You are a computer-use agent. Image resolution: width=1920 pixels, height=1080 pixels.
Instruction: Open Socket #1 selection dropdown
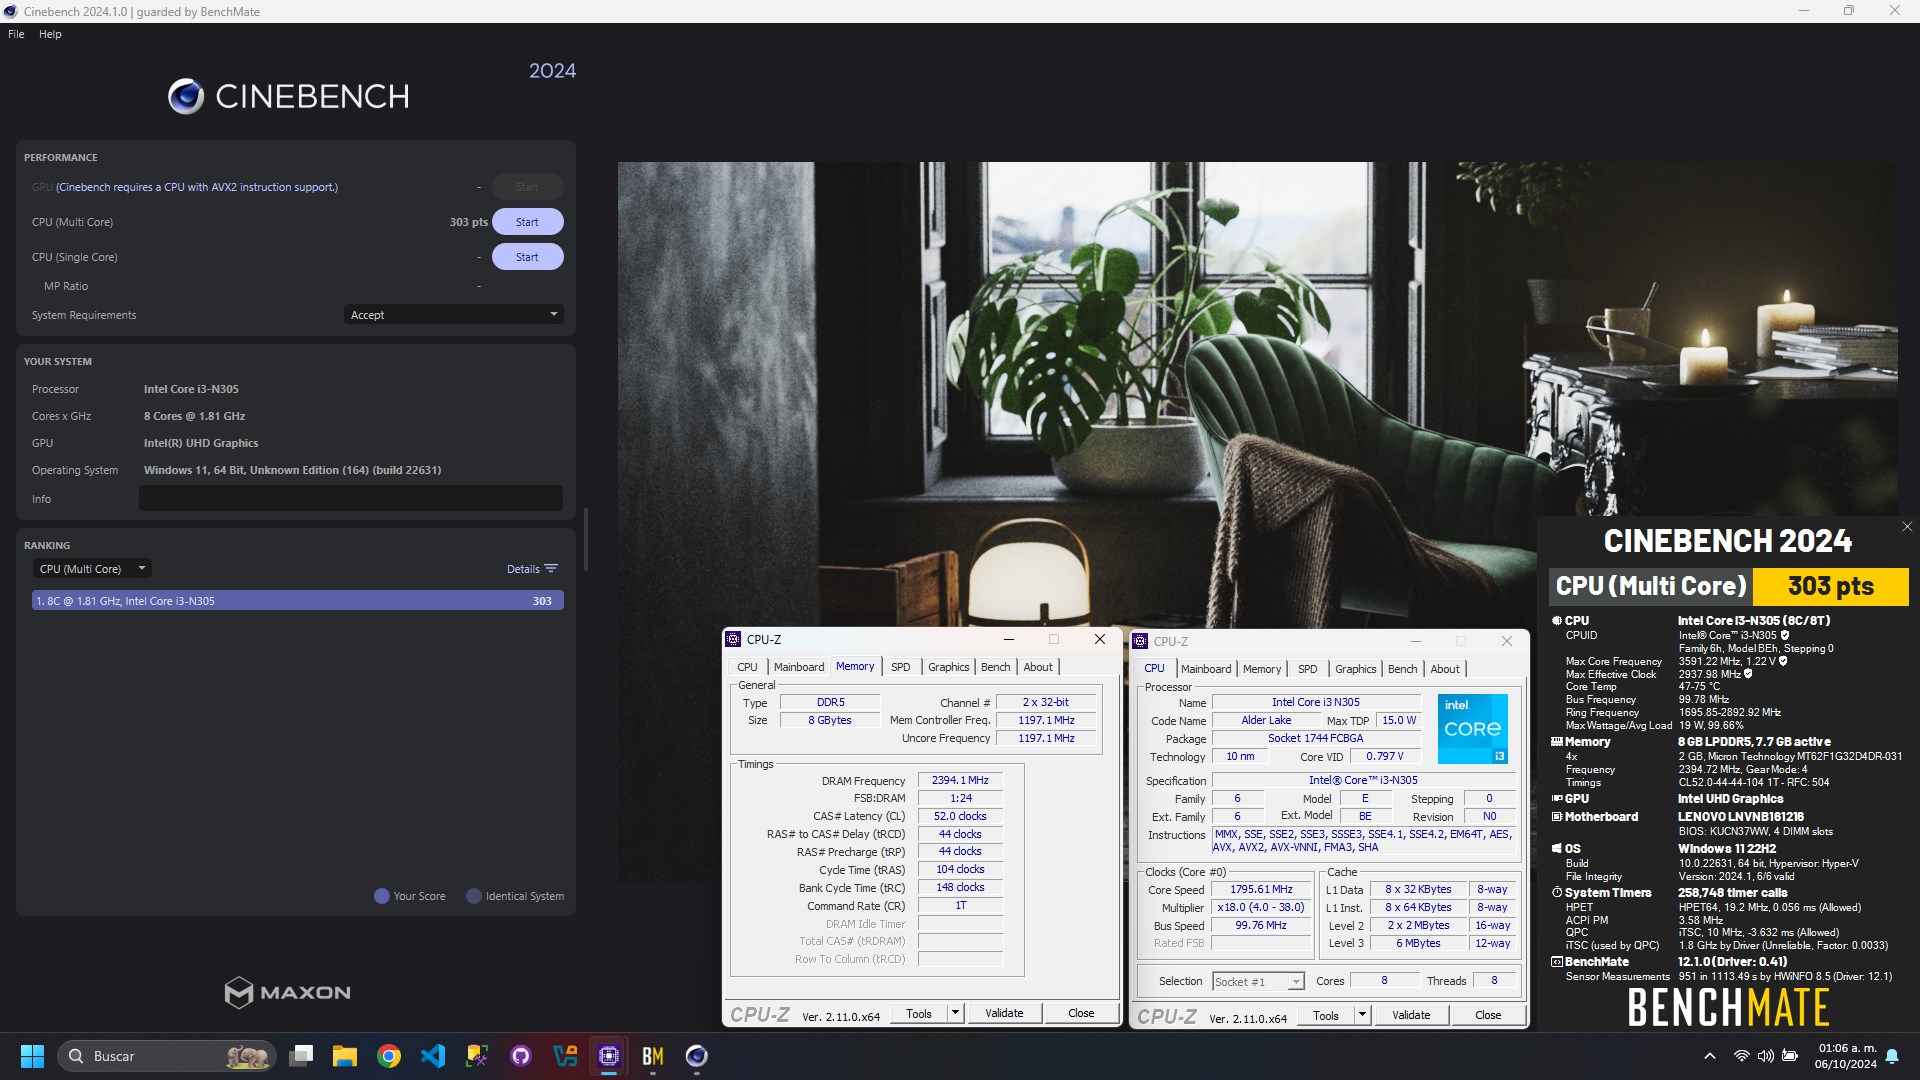tap(1258, 982)
